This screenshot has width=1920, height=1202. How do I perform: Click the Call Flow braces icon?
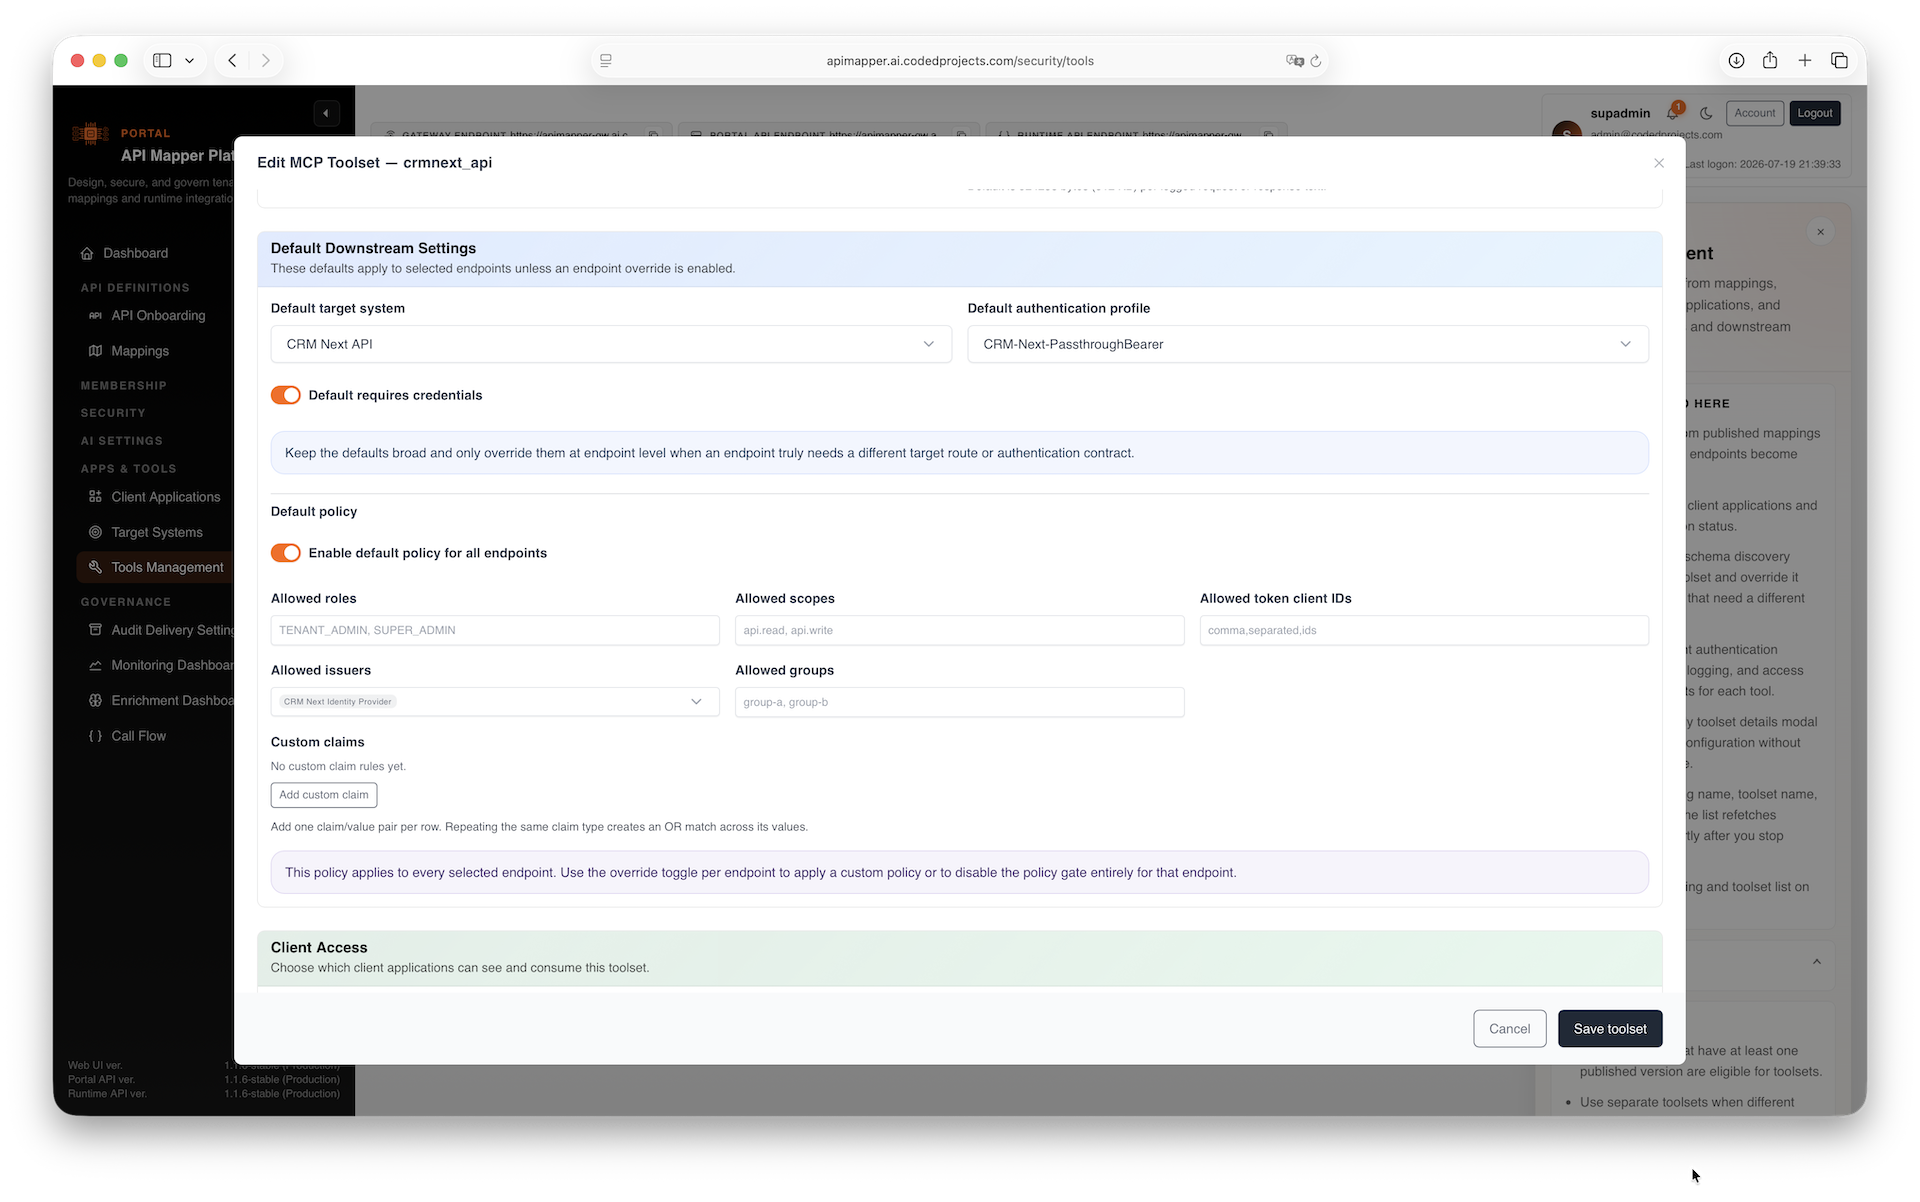point(95,736)
